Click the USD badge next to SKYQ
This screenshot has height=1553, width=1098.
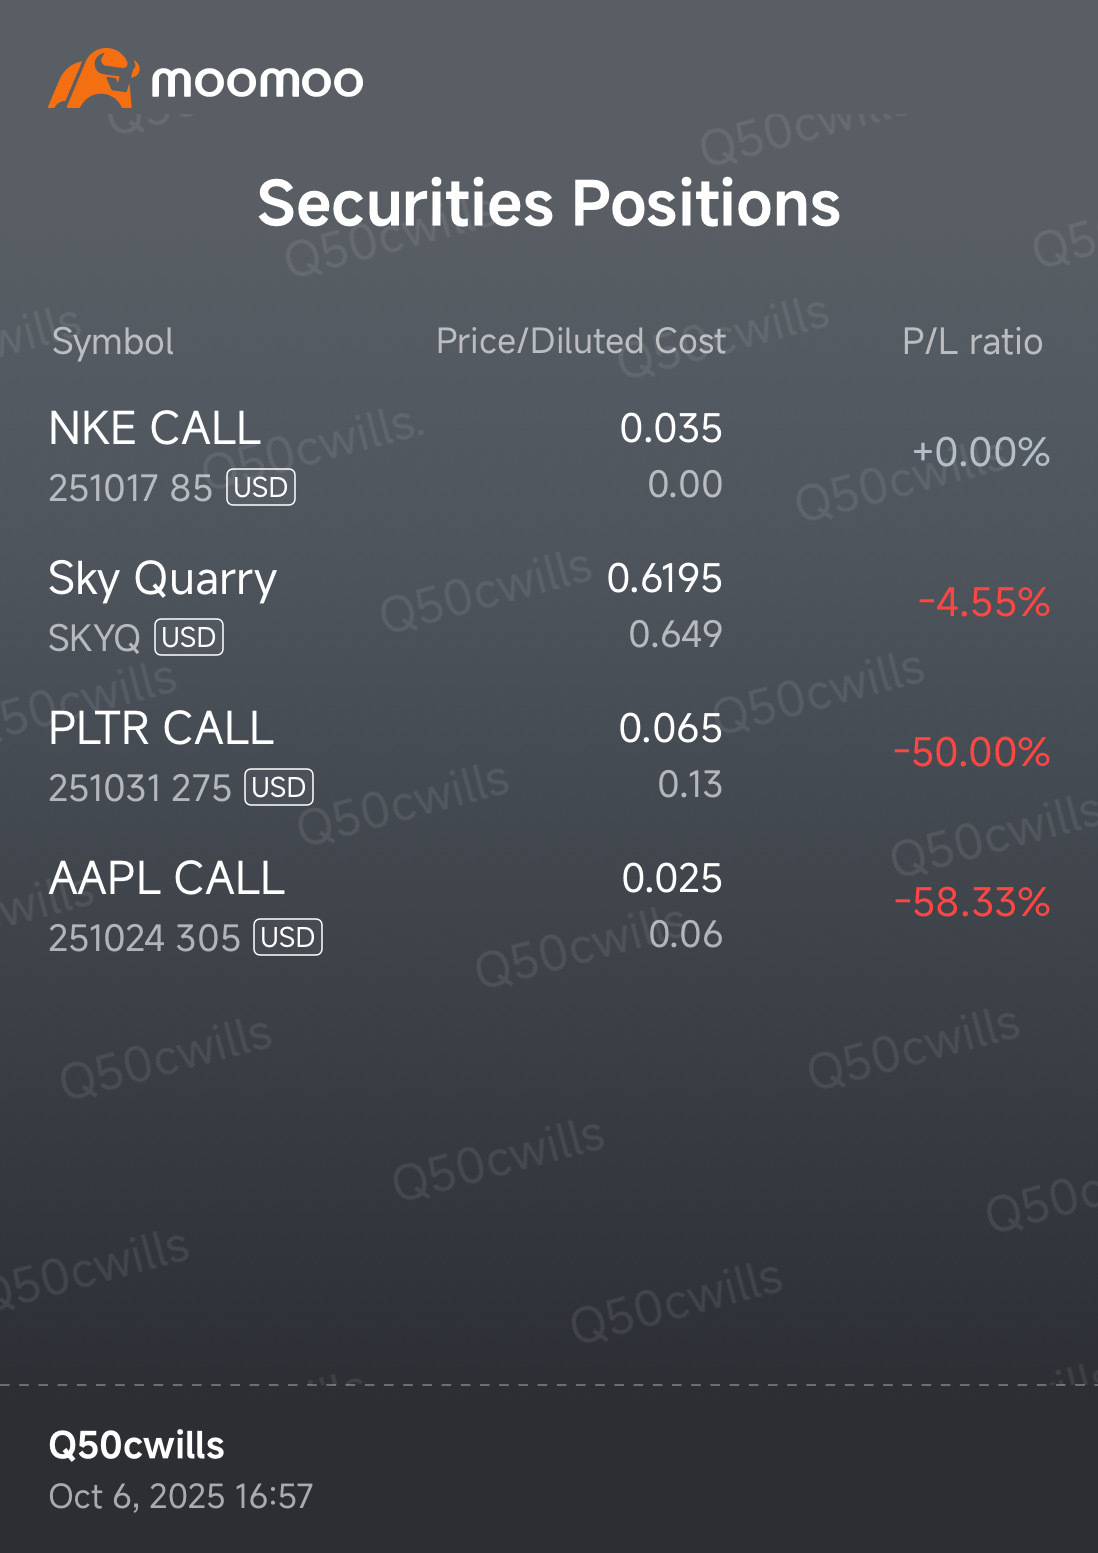[189, 638]
